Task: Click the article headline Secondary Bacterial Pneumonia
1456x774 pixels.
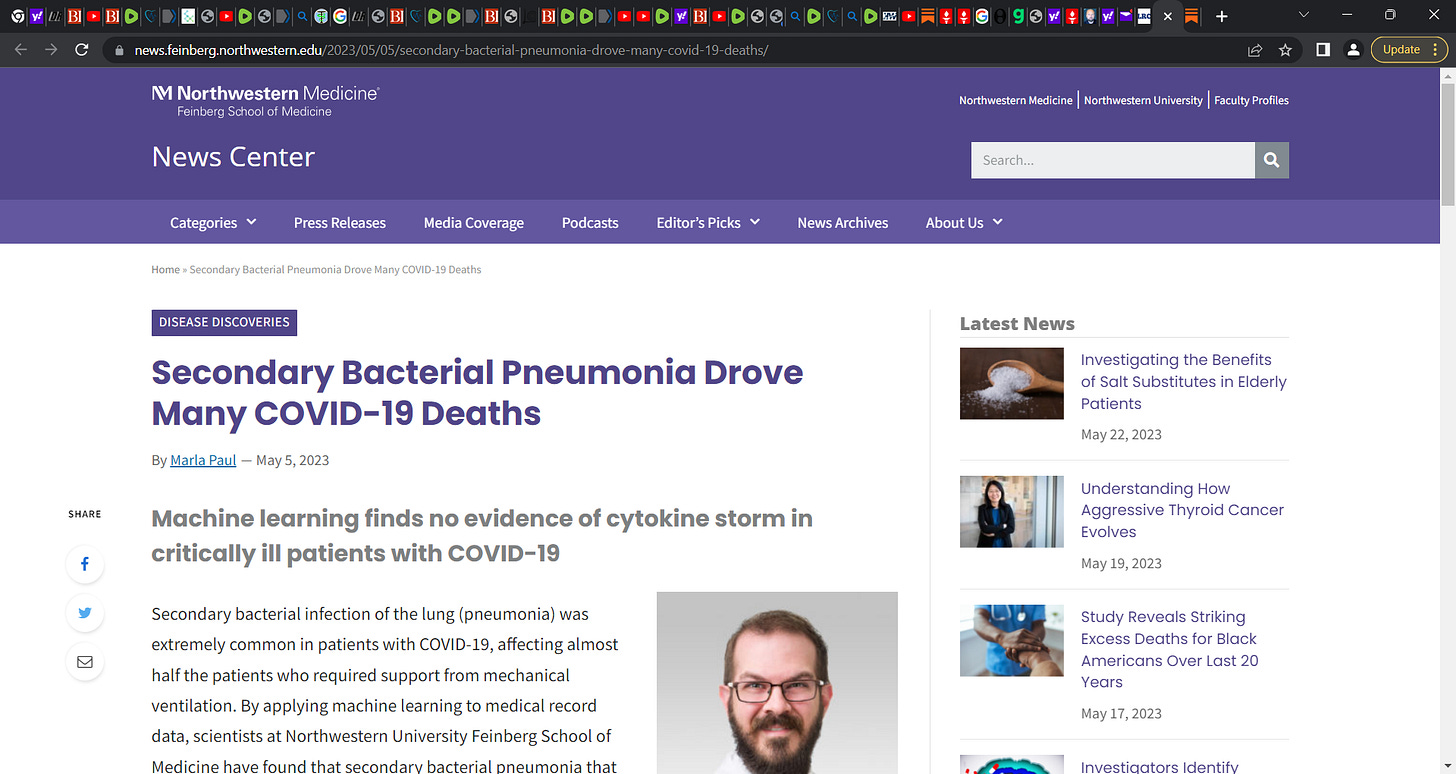Action: [477, 392]
